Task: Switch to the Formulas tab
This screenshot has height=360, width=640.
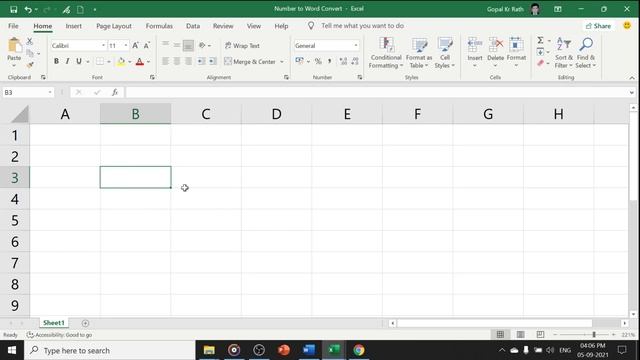Action: point(159,26)
